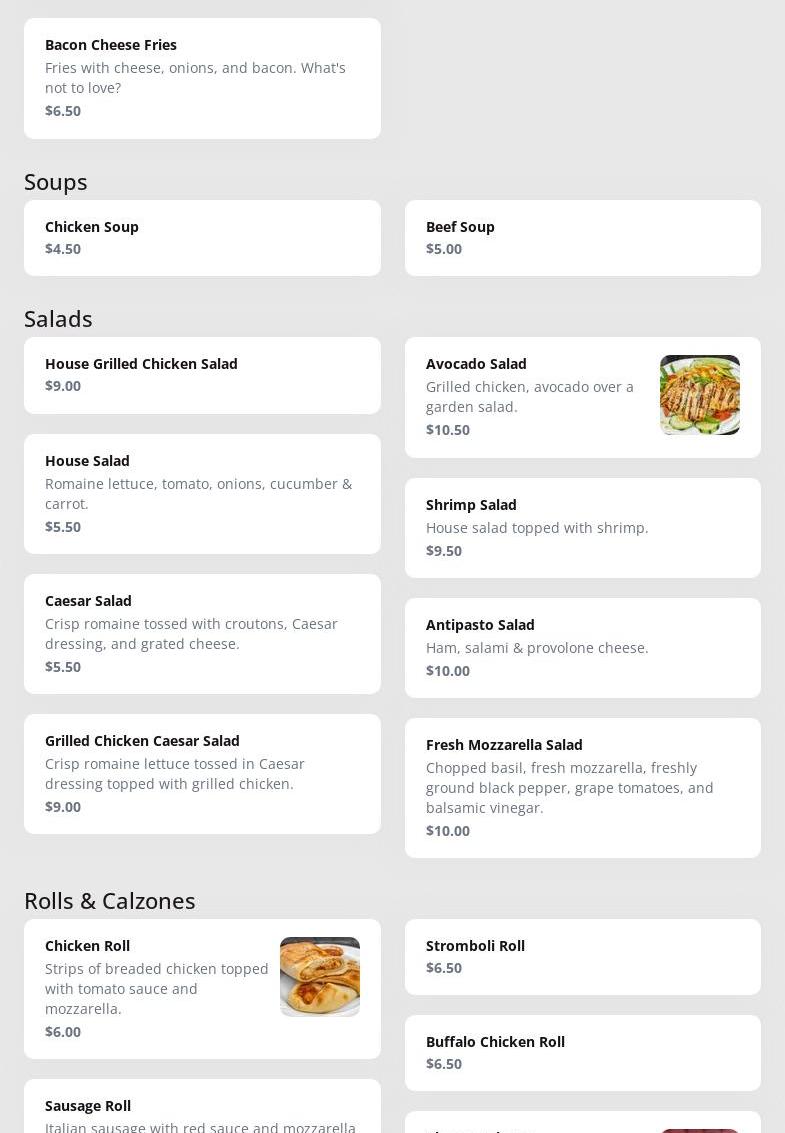Screen dimensions: 785x1133
Task: Select the Shrimp Salad item
Action: click(582, 528)
